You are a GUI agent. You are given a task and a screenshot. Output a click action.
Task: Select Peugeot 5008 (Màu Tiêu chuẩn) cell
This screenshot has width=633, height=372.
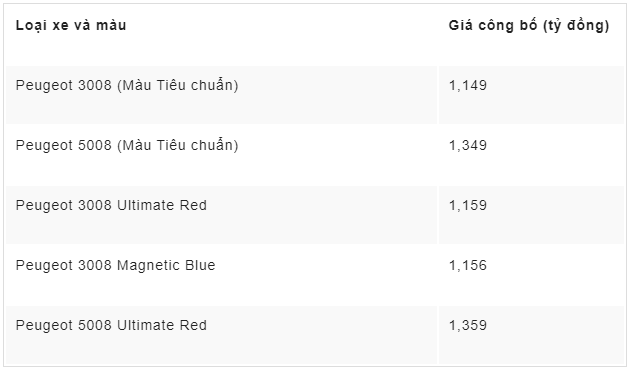pyautogui.click(x=221, y=155)
